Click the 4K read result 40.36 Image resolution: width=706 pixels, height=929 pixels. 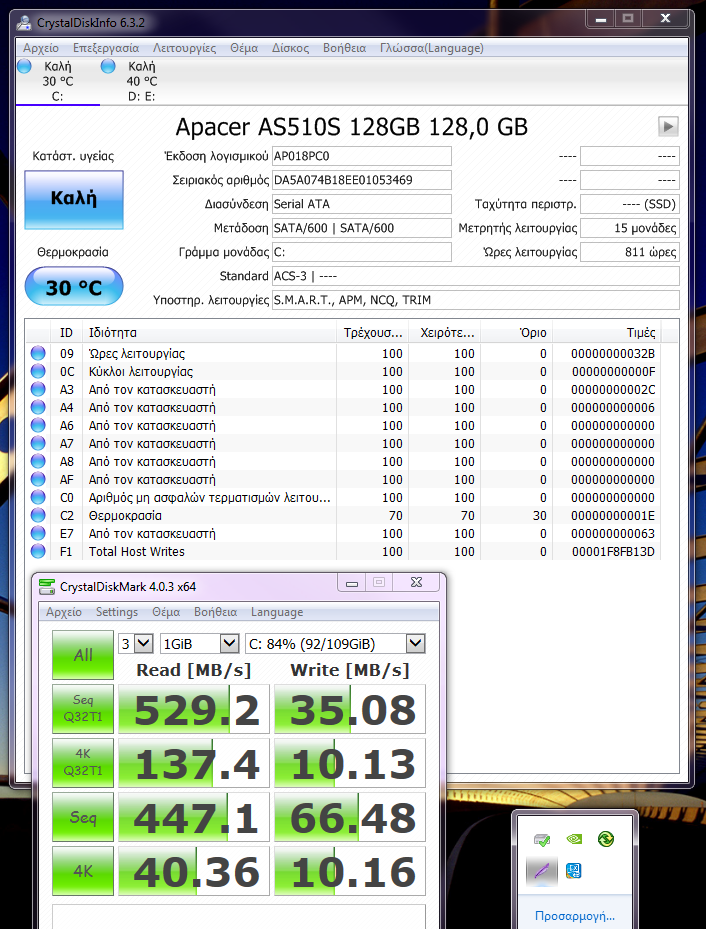pos(194,871)
